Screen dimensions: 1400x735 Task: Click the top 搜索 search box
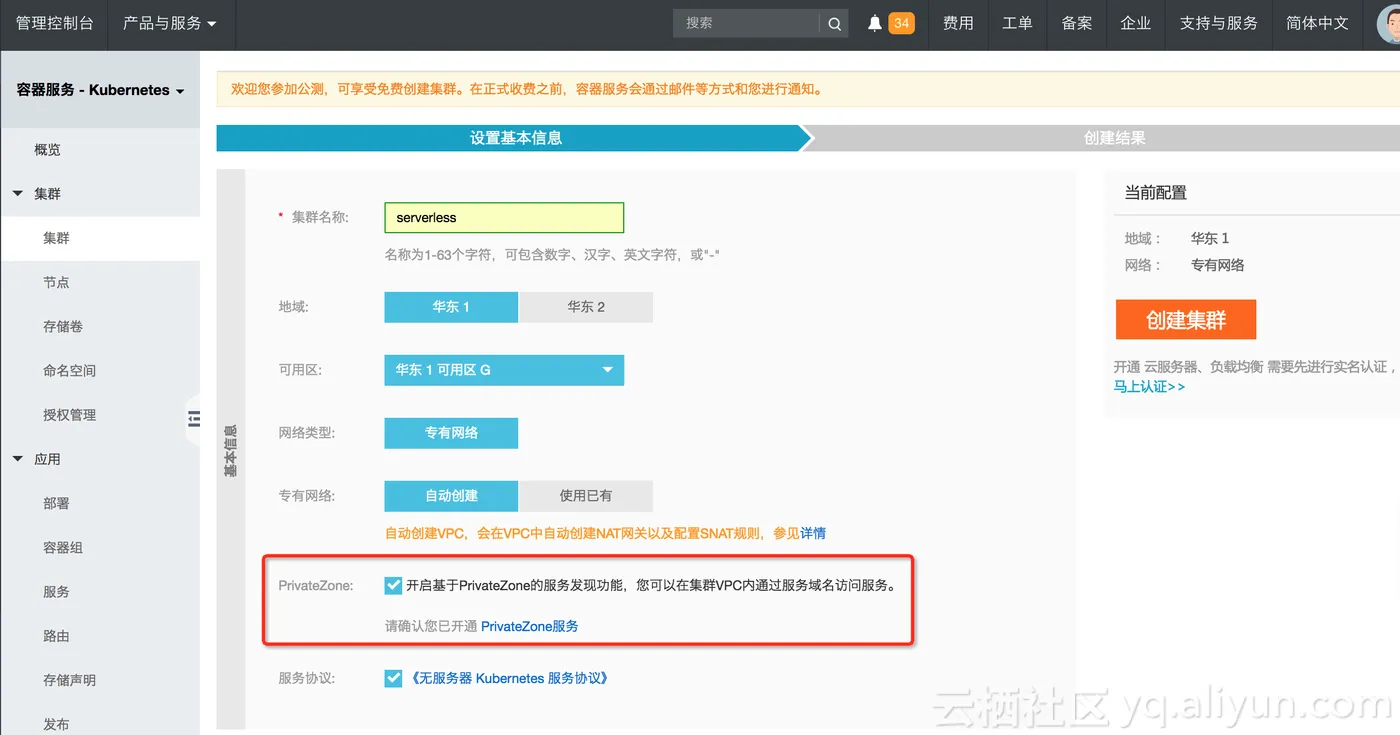[x=747, y=23]
